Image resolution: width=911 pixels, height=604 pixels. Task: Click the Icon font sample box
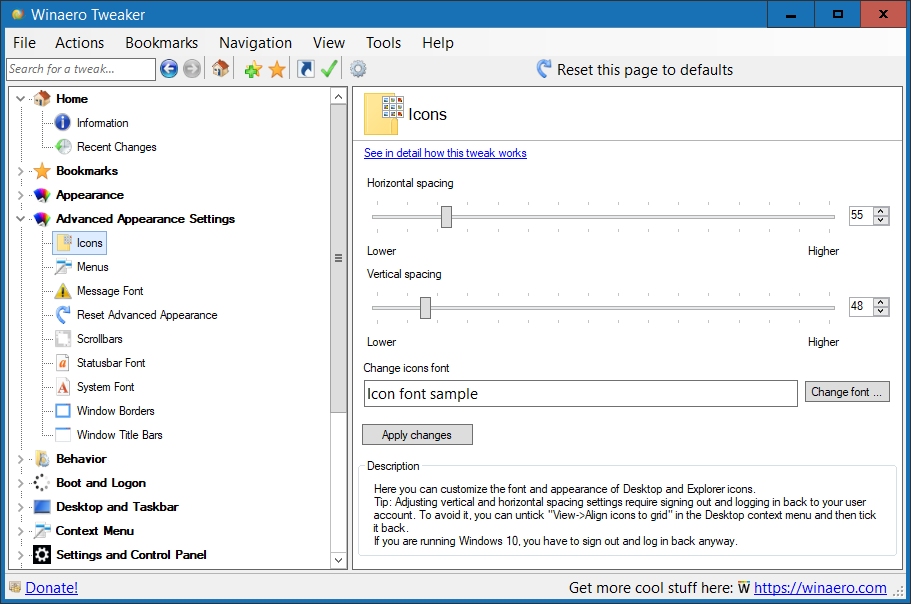click(x=580, y=394)
